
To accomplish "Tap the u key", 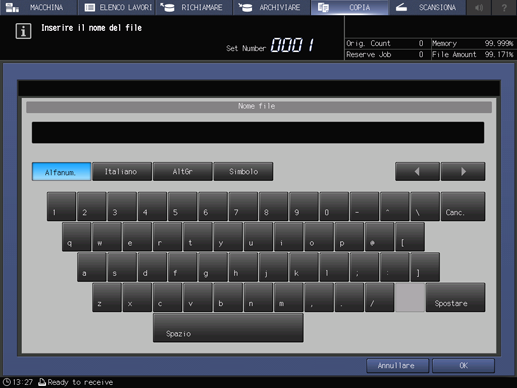I will coord(258,237).
